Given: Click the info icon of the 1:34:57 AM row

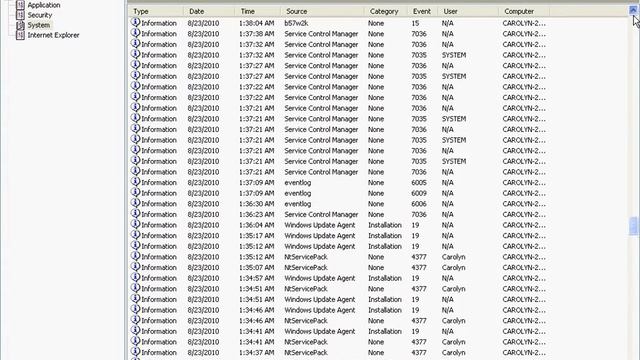Looking at the screenshot, I should coord(135,278).
